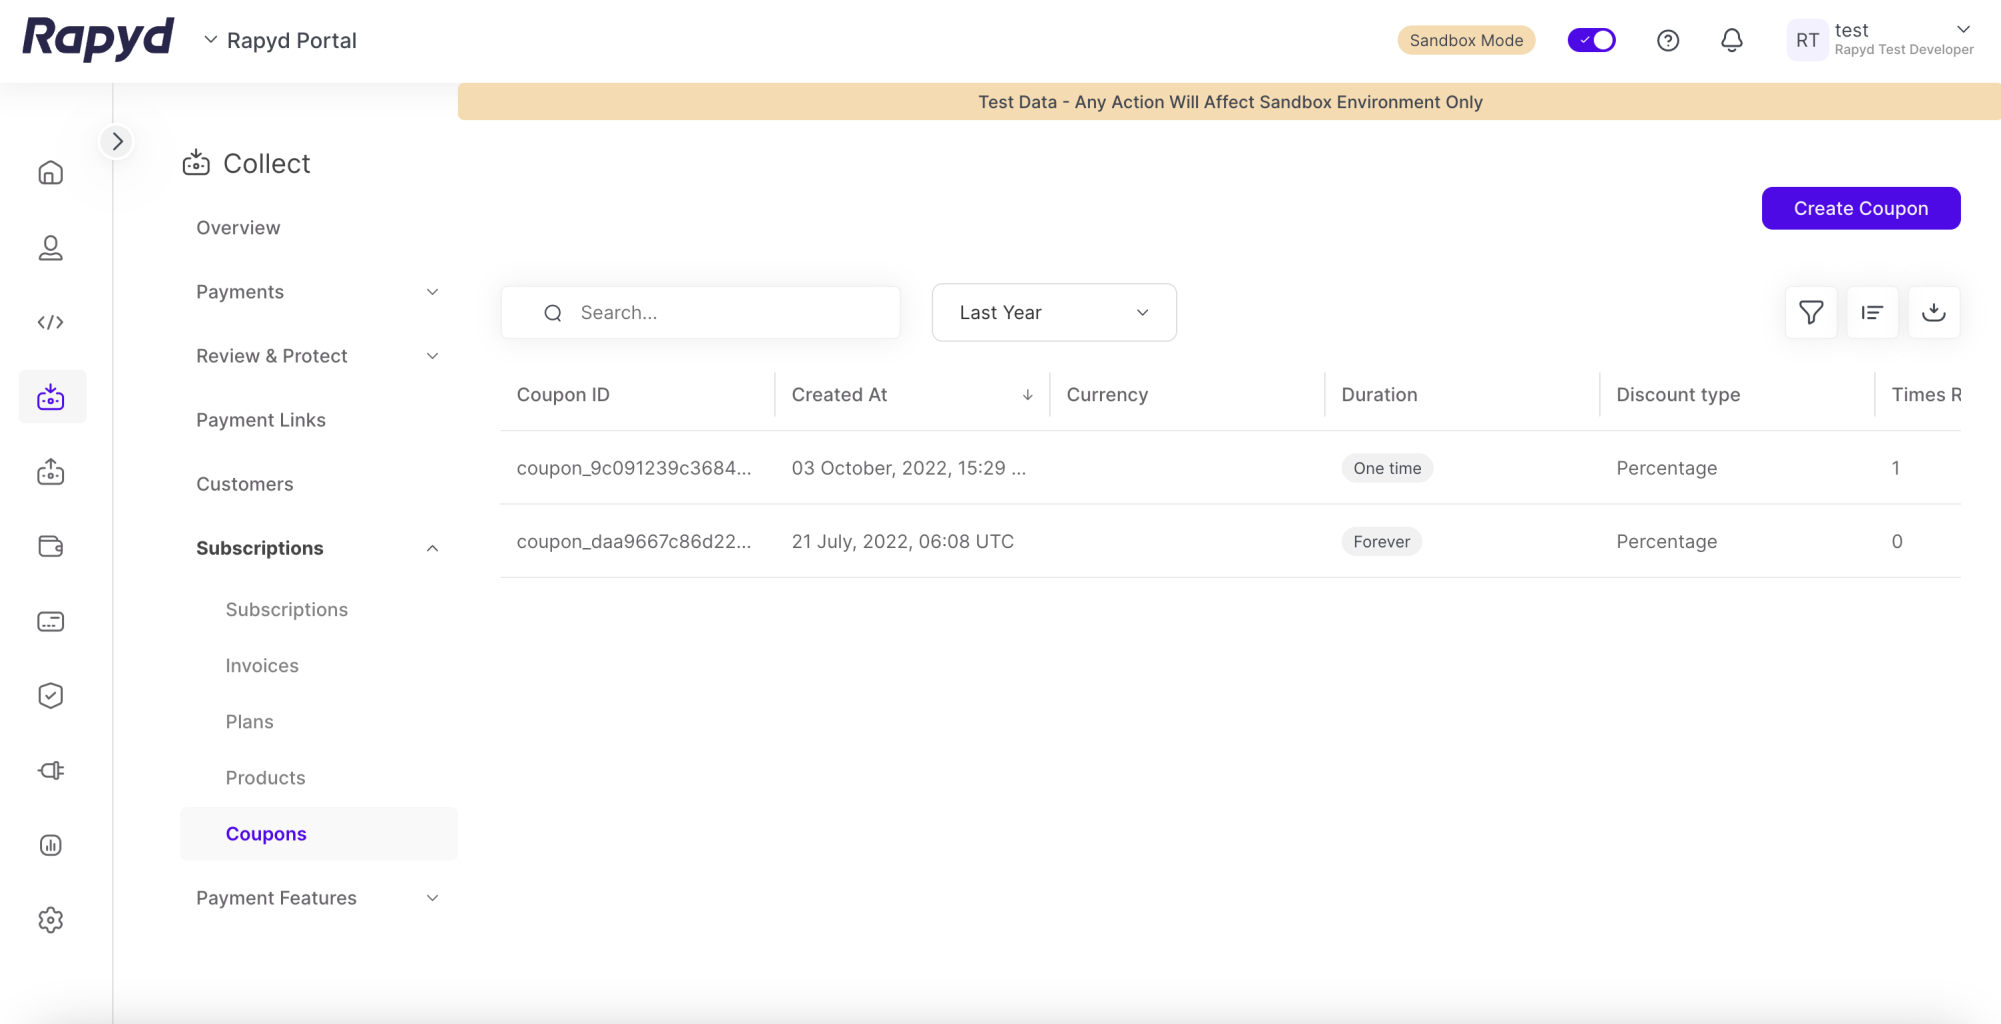Open coupon_9c091239c3684 coupon row
The width and height of the screenshot is (2001, 1024).
pos(633,468)
